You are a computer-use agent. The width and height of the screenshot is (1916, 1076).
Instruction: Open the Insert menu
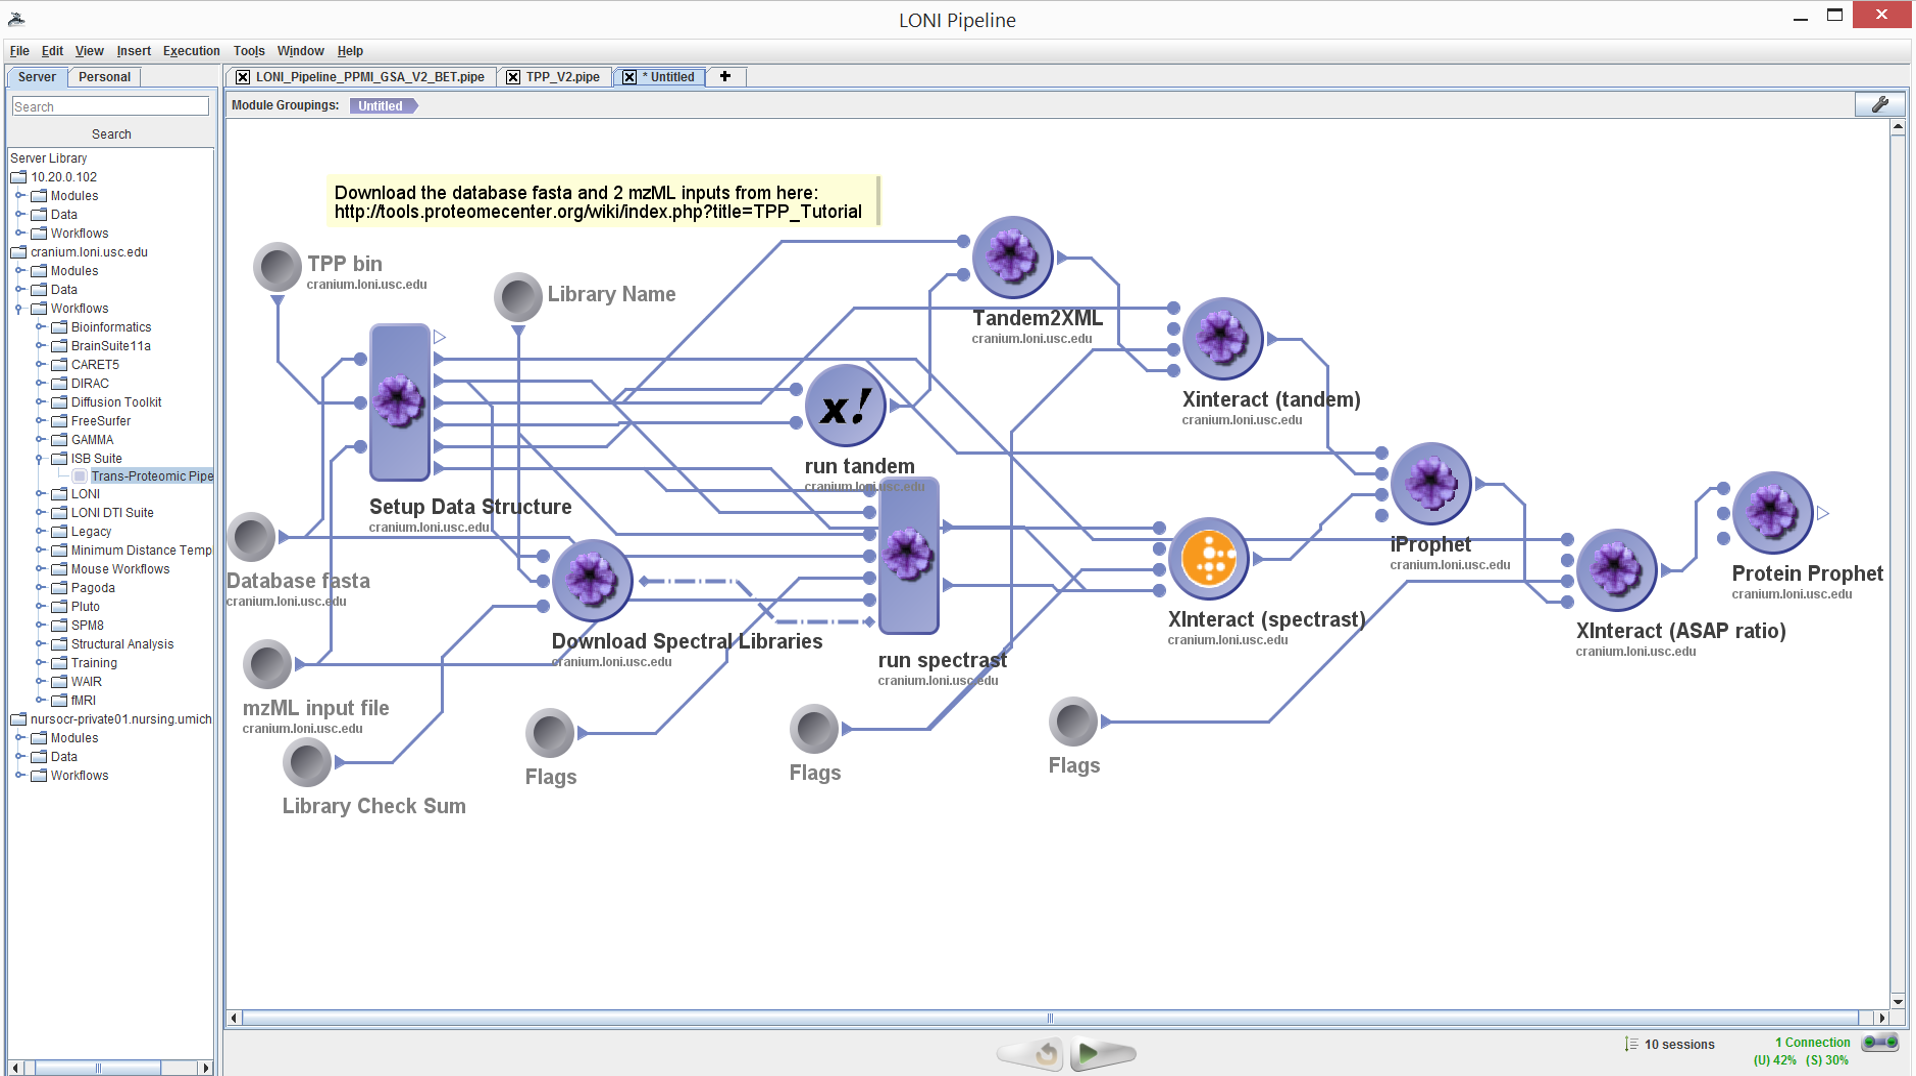click(x=133, y=51)
